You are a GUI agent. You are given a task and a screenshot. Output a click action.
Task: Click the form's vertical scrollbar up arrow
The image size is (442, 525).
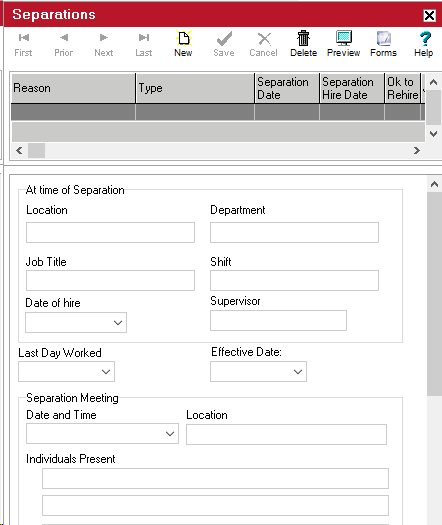point(434,184)
